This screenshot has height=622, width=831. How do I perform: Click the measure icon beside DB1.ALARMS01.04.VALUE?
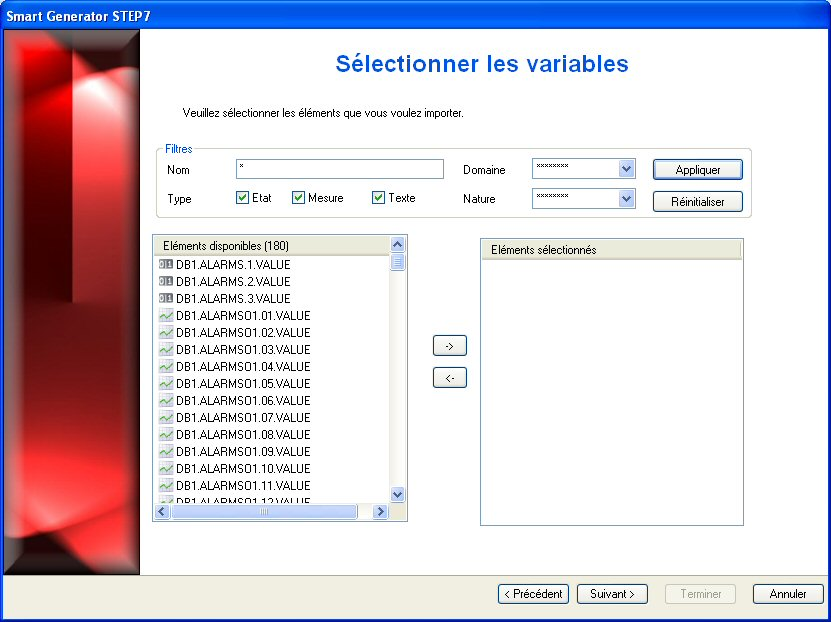click(166, 367)
